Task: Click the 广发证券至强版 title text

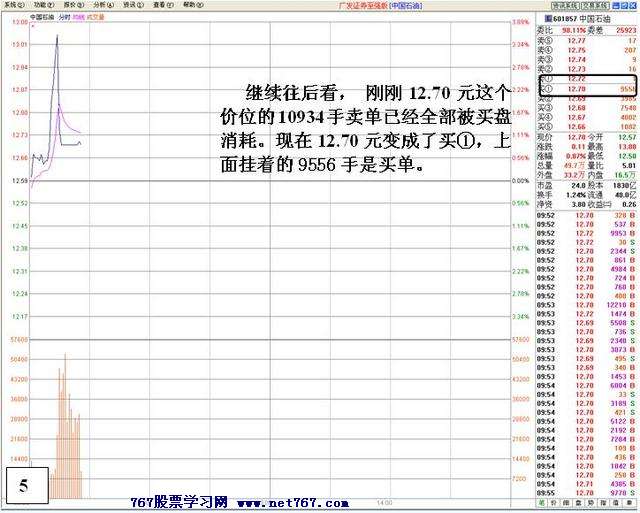Action: (363, 6)
